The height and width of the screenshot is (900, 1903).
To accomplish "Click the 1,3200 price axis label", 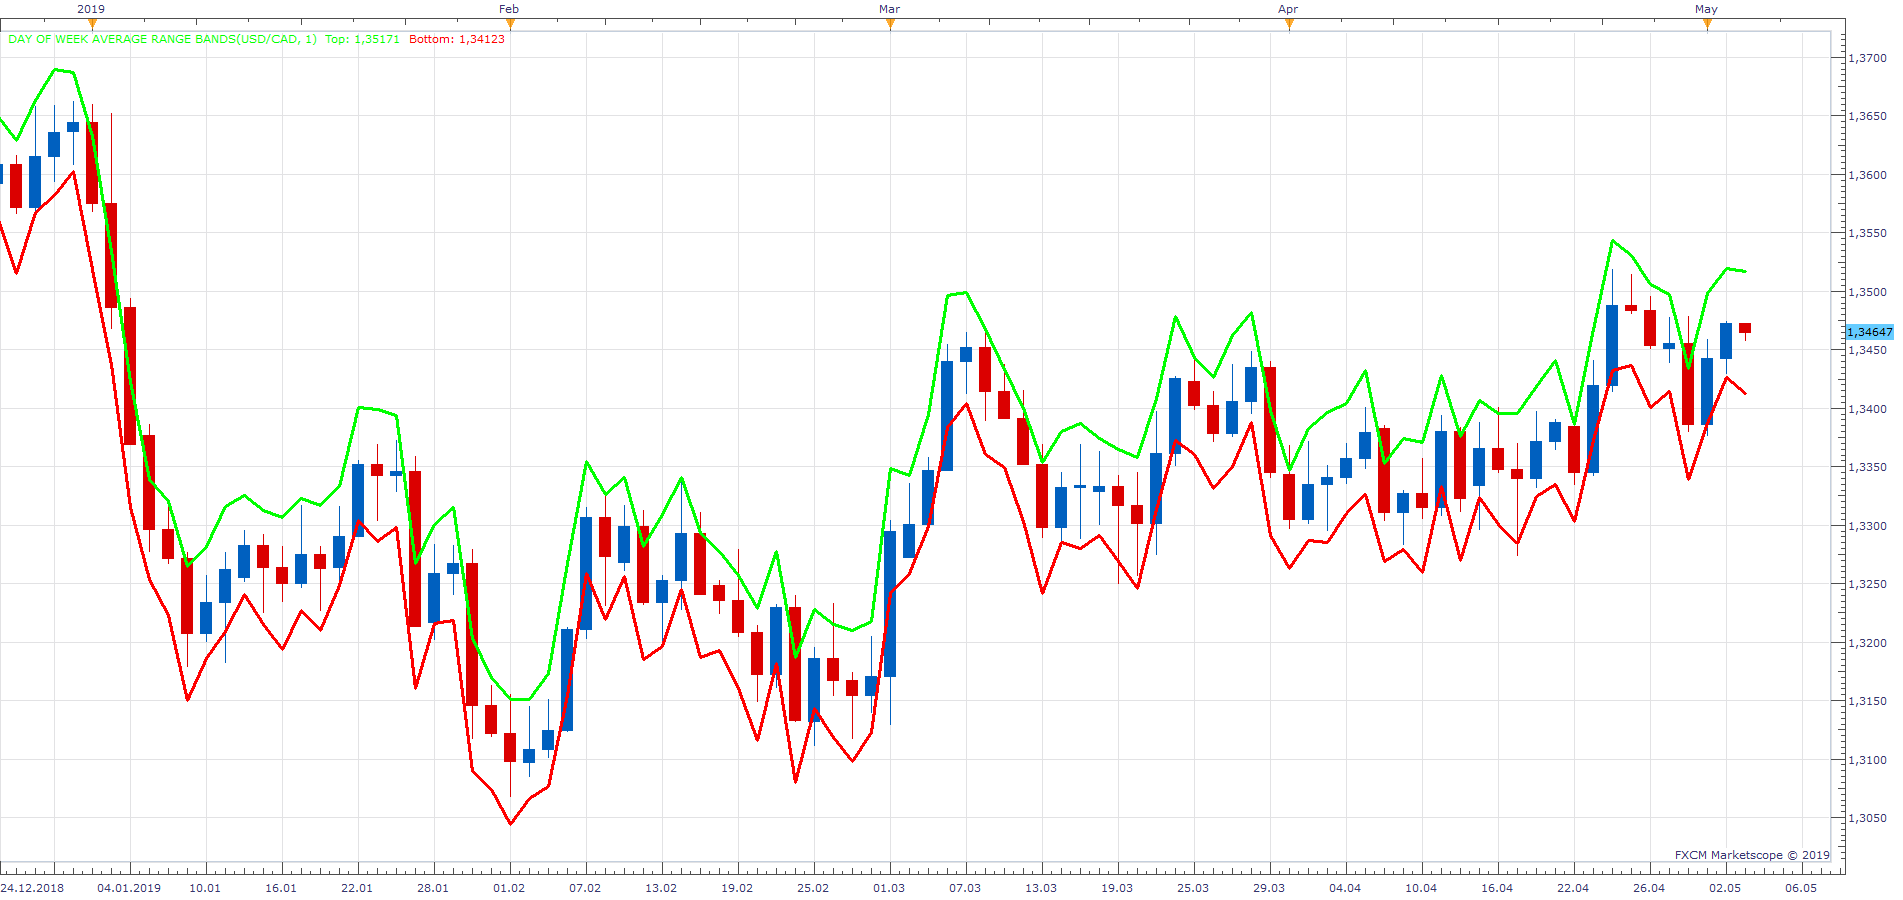I will pos(1867,643).
